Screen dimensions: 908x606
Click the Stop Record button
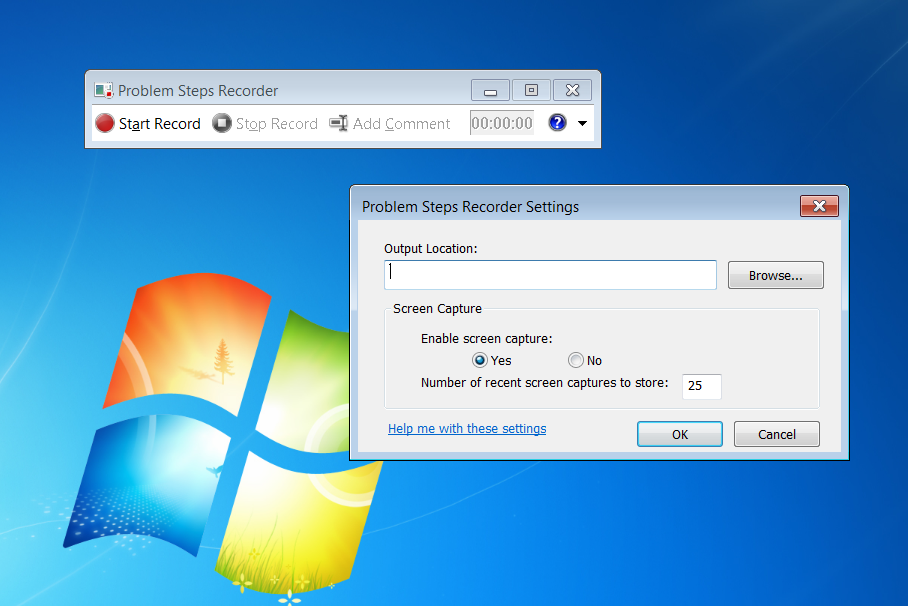(265, 123)
